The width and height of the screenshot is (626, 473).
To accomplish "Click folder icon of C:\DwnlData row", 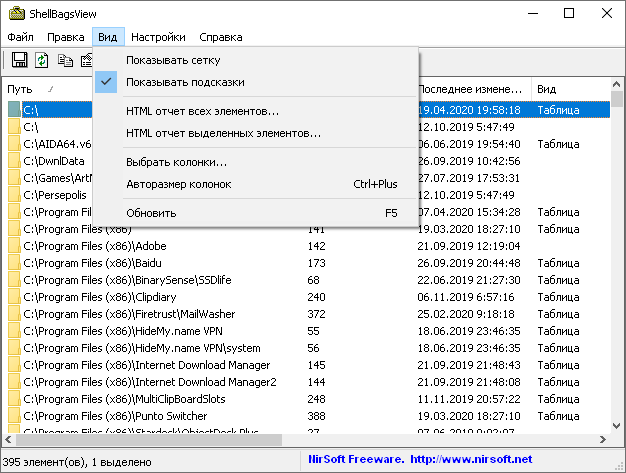I will (x=14, y=161).
